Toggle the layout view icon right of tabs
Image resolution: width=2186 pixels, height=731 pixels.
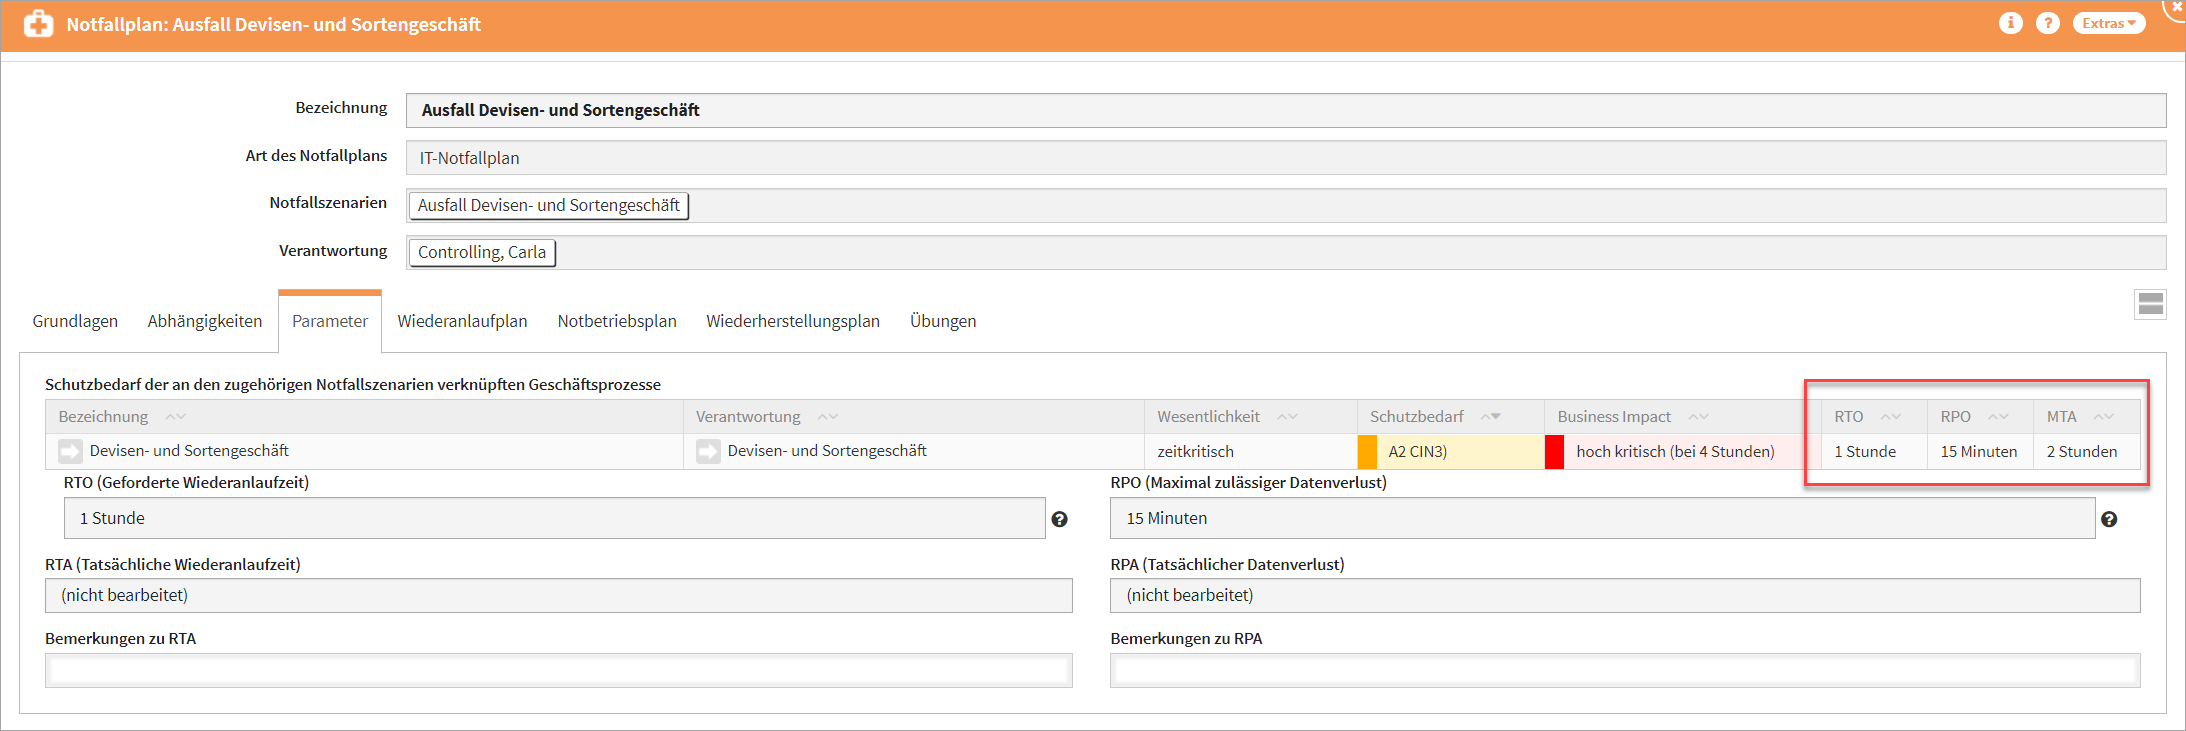[2150, 304]
